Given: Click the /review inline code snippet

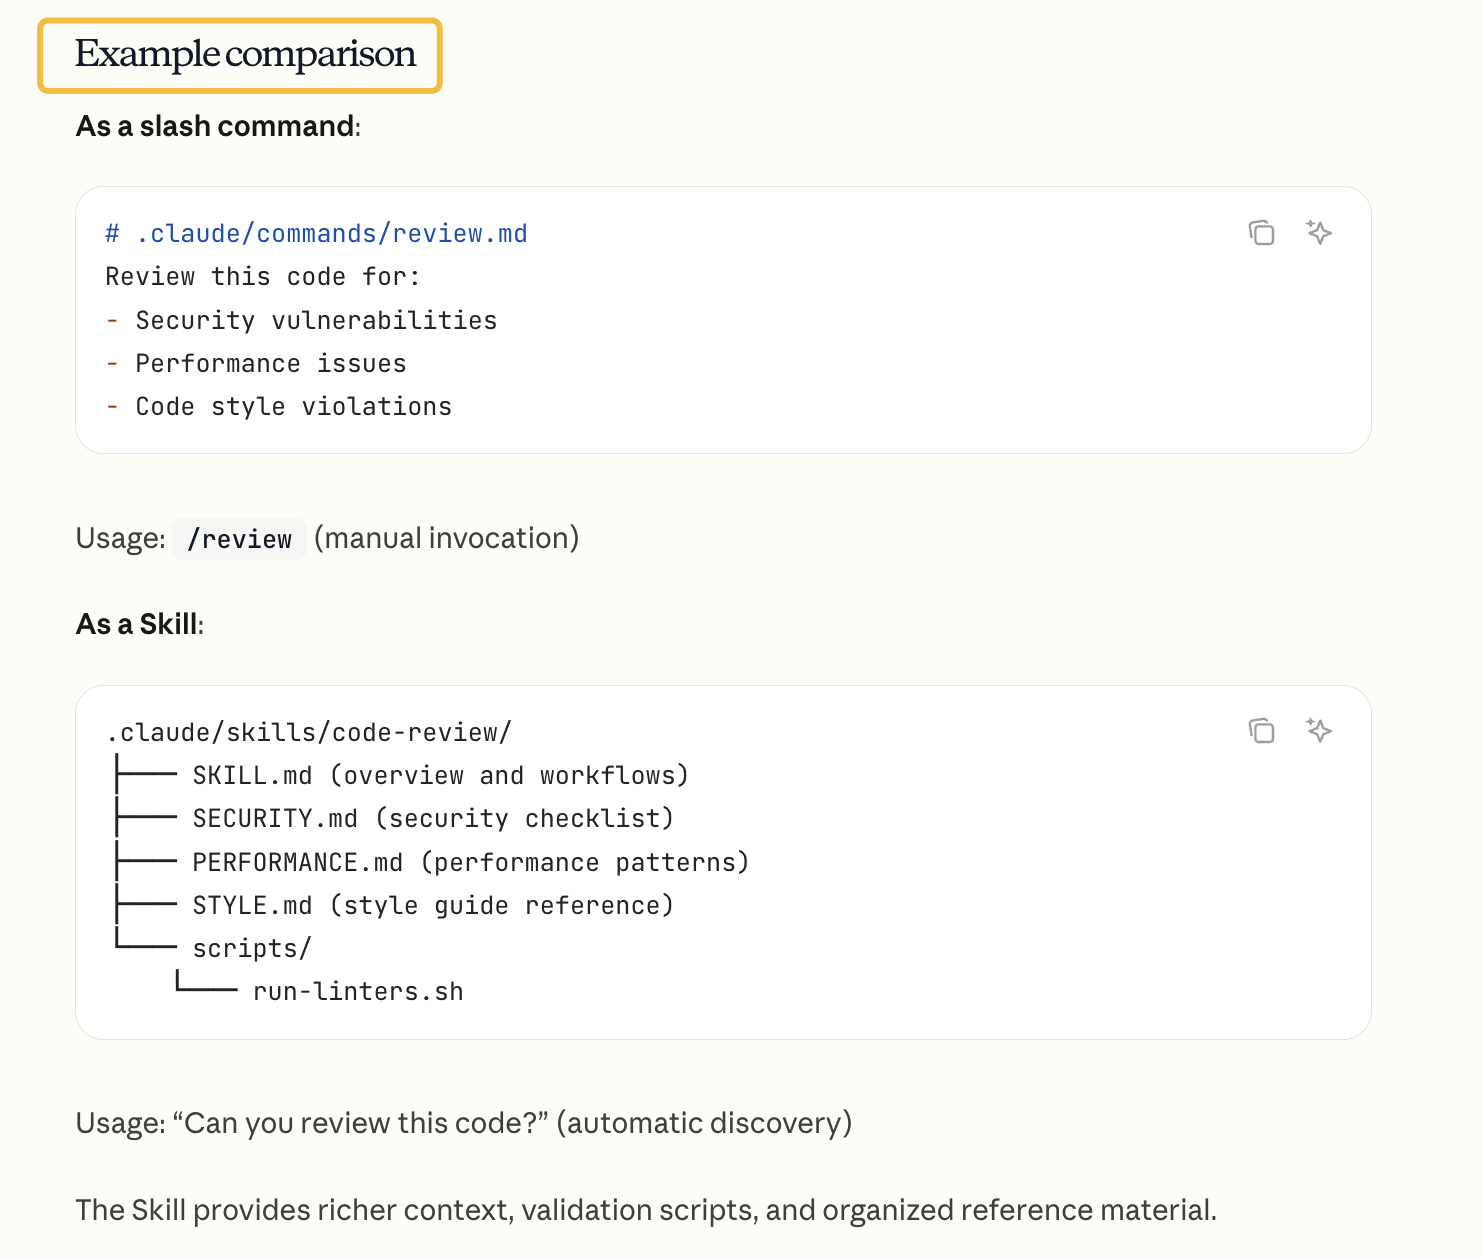Looking at the screenshot, I should pyautogui.click(x=239, y=539).
